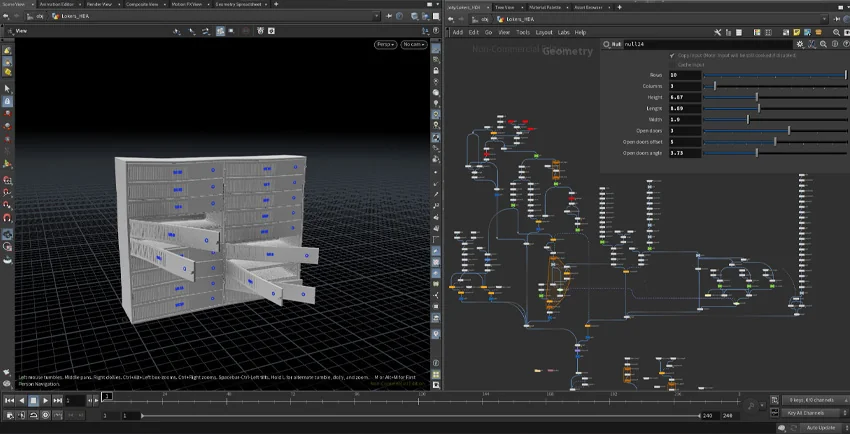
Task: Expand the scene view path dropdown
Action: (377, 16)
